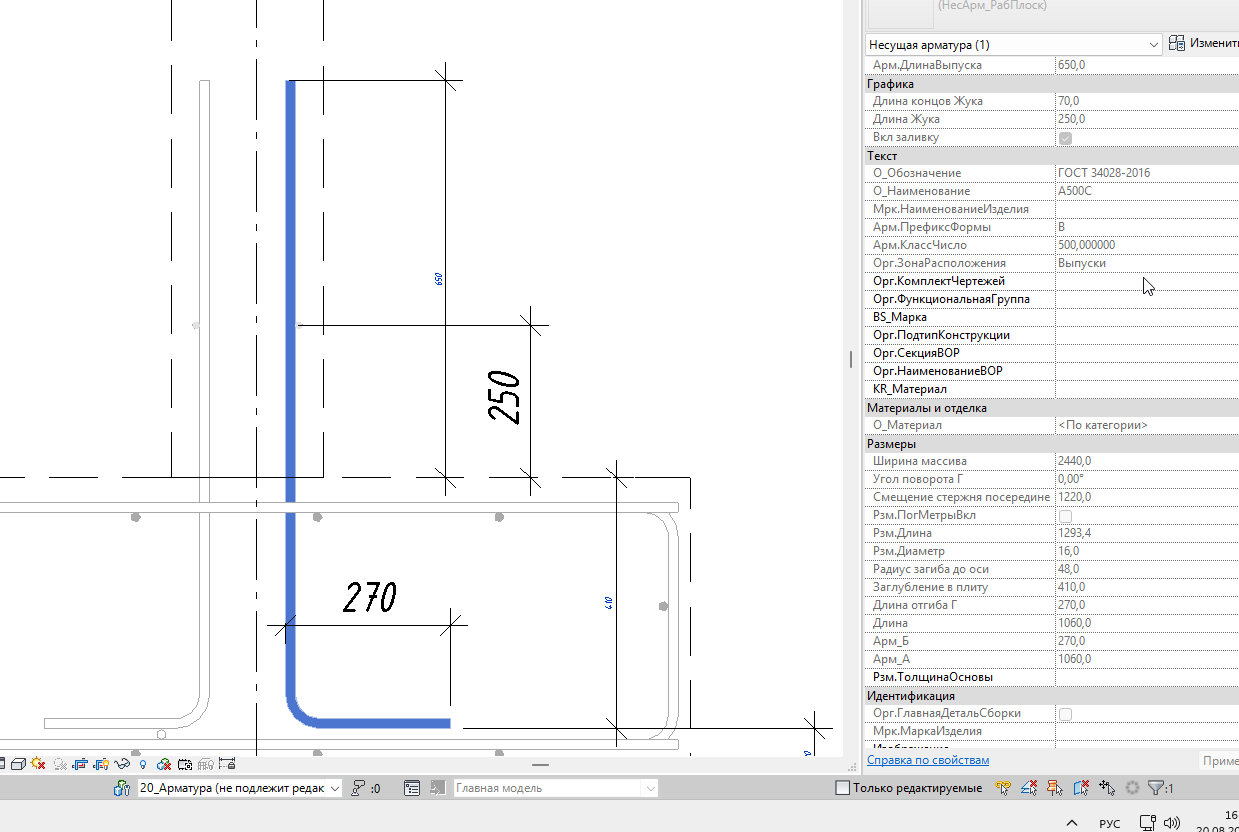1239x832 pixels.
Task: Enable the Только редактируемые checkbox
Action: click(x=842, y=788)
